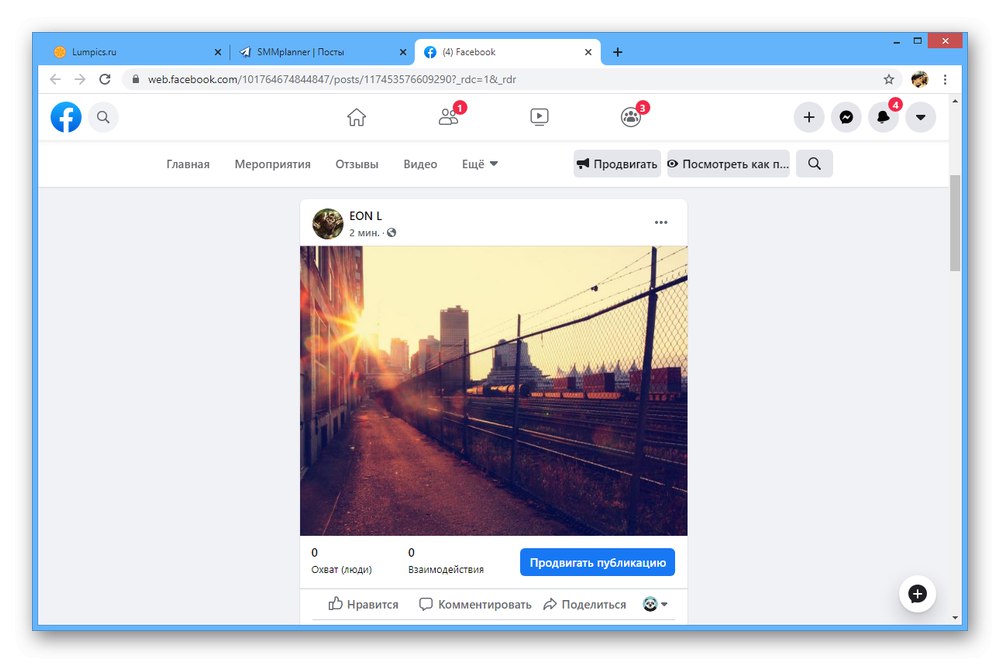Image resolution: width=1000 pixels, height=663 pixels.
Task: Open the Watch video icon
Action: (x=540, y=117)
